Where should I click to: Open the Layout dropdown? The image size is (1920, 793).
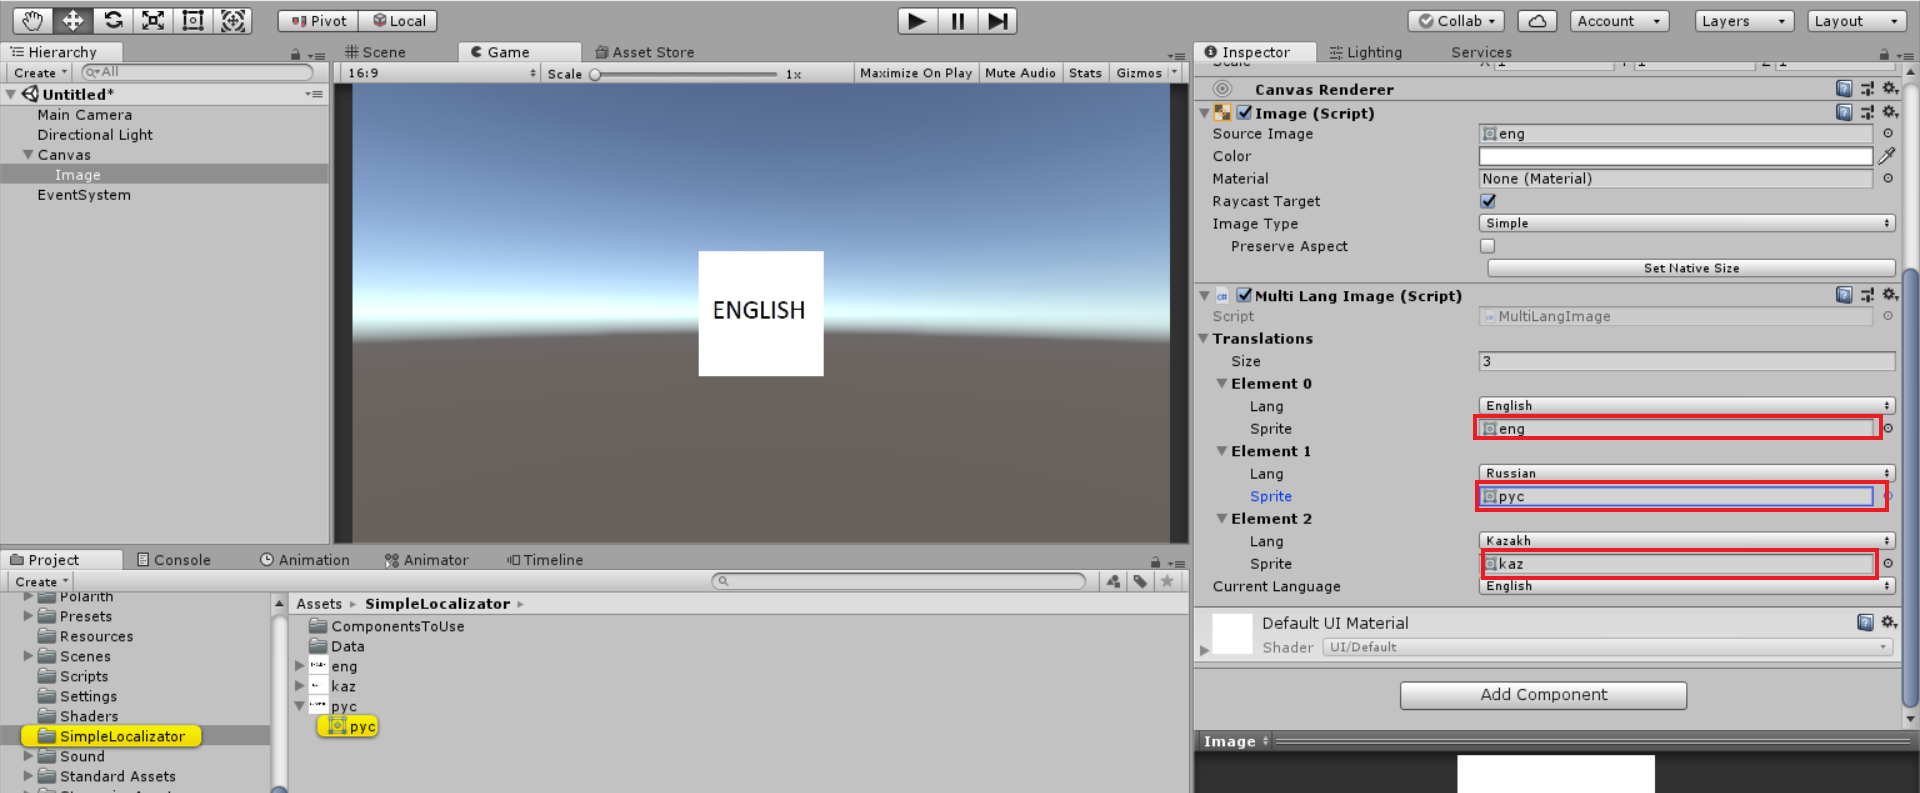point(1858,21)
